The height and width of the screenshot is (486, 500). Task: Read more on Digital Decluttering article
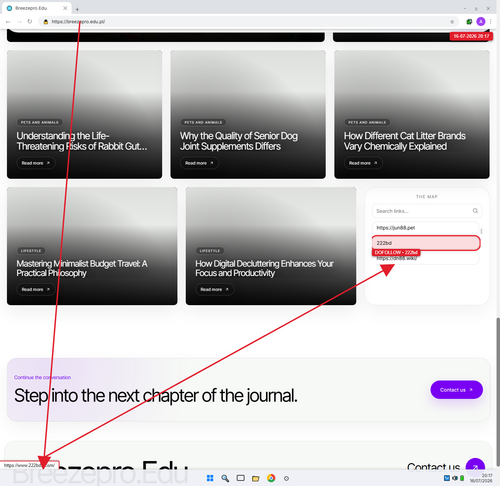tap(215, 289)
